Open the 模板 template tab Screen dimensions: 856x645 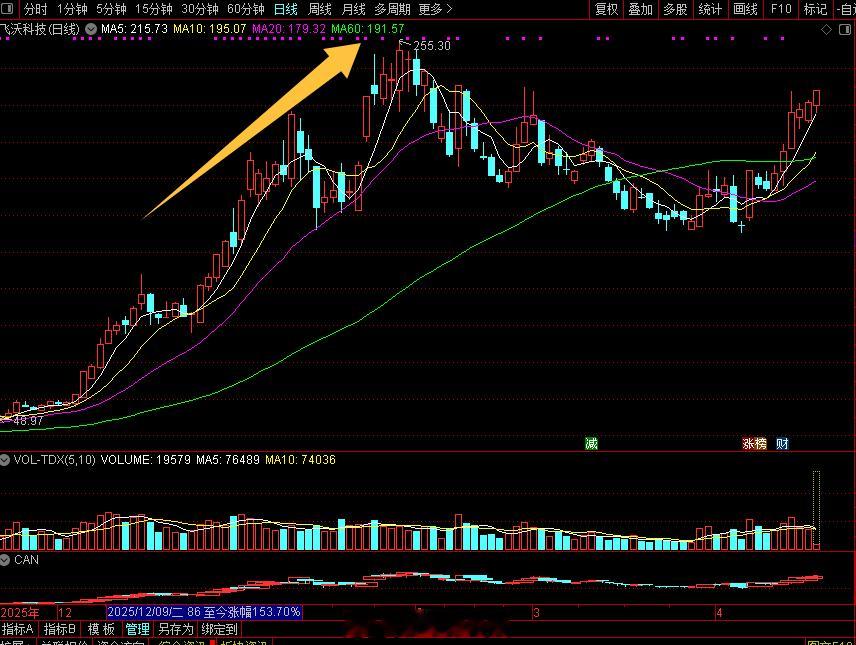click(x=102, y=629)
